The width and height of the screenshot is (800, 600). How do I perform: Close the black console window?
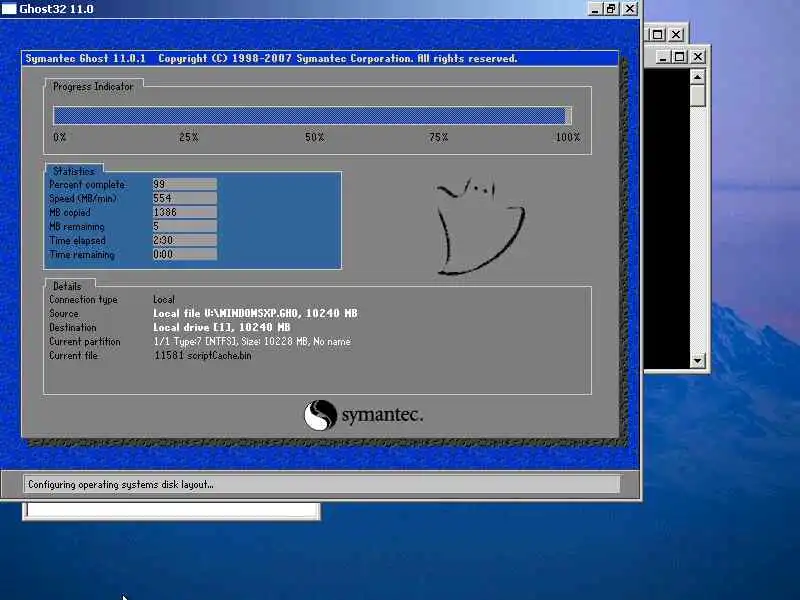tap(698, 57)
